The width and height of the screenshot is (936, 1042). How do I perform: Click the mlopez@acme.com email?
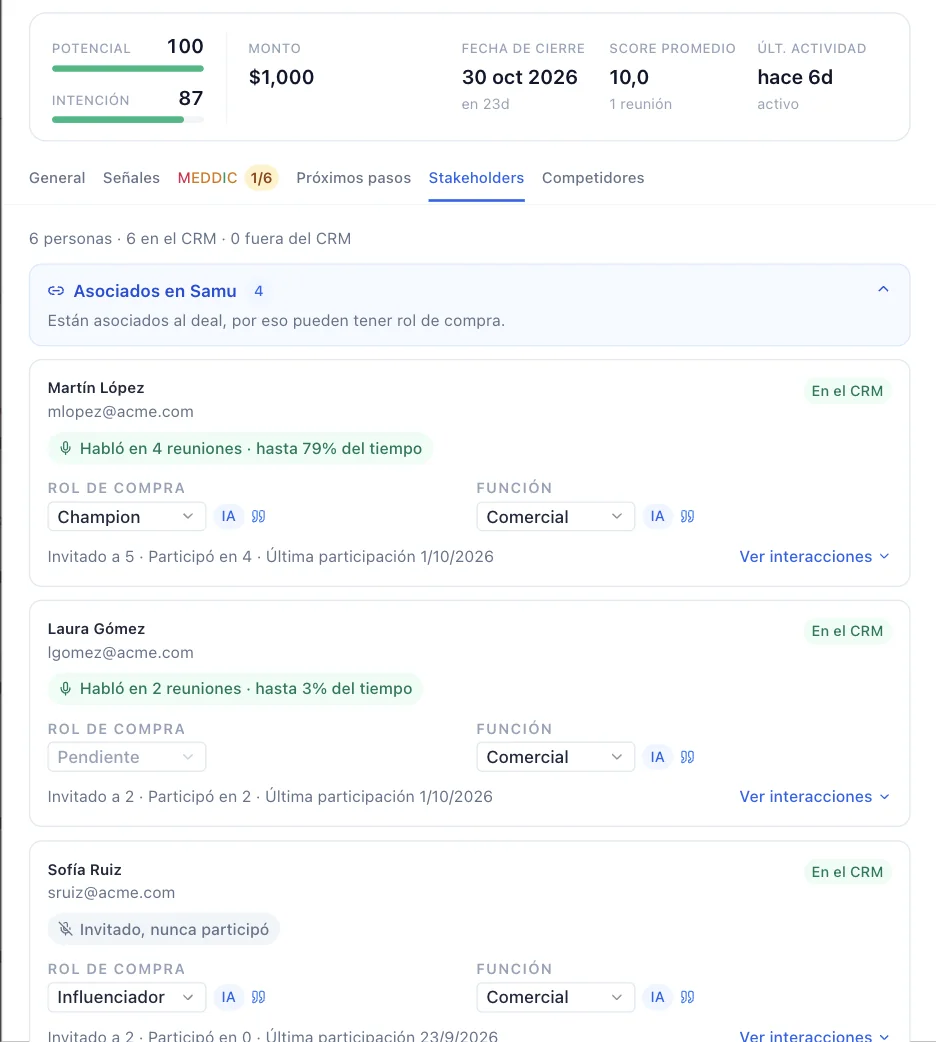[120, 412]
